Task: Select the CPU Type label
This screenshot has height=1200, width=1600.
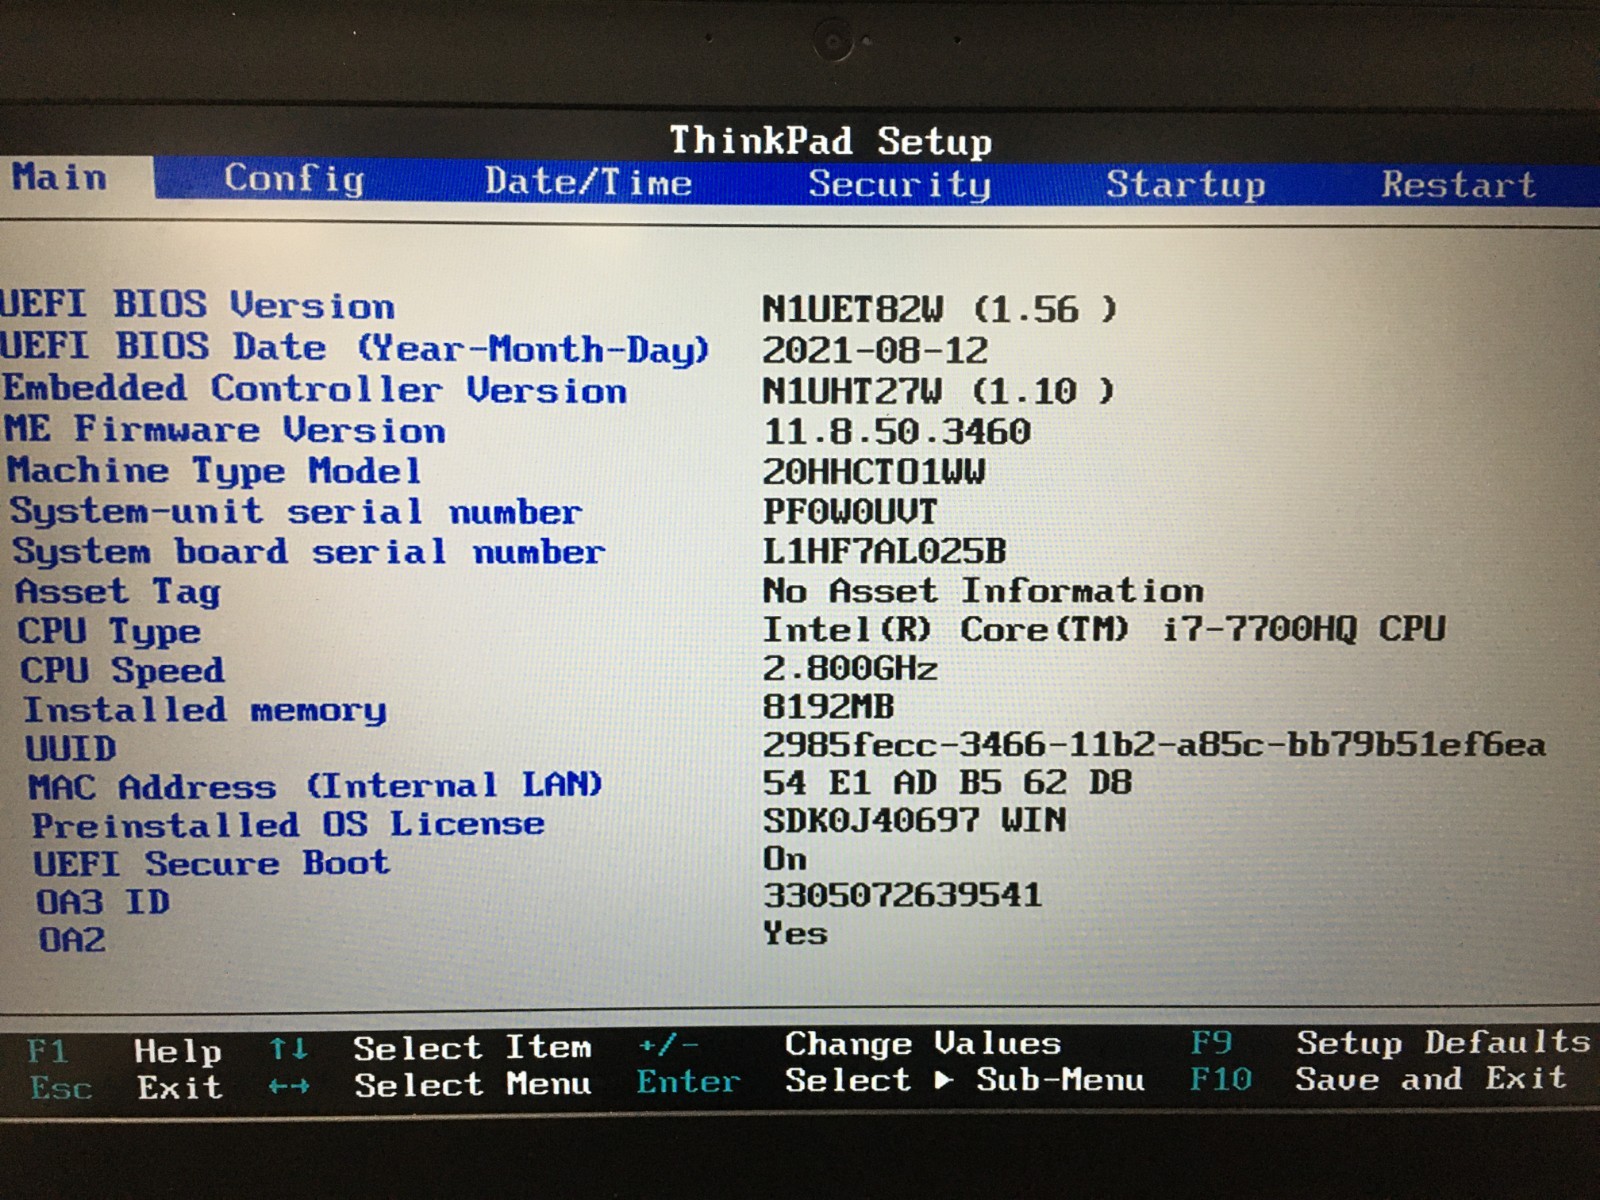Action: 109,631
